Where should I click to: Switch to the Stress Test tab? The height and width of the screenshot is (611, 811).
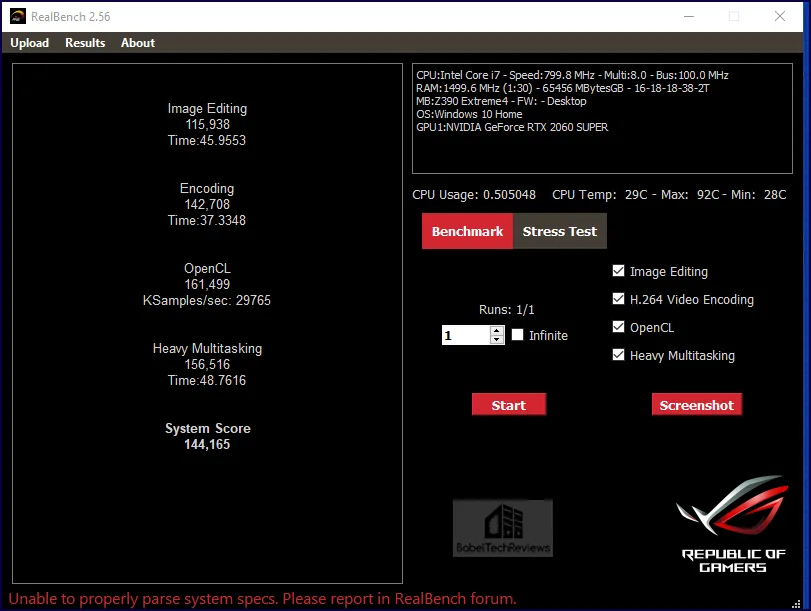pyautogui.click(x=560, y=231)
